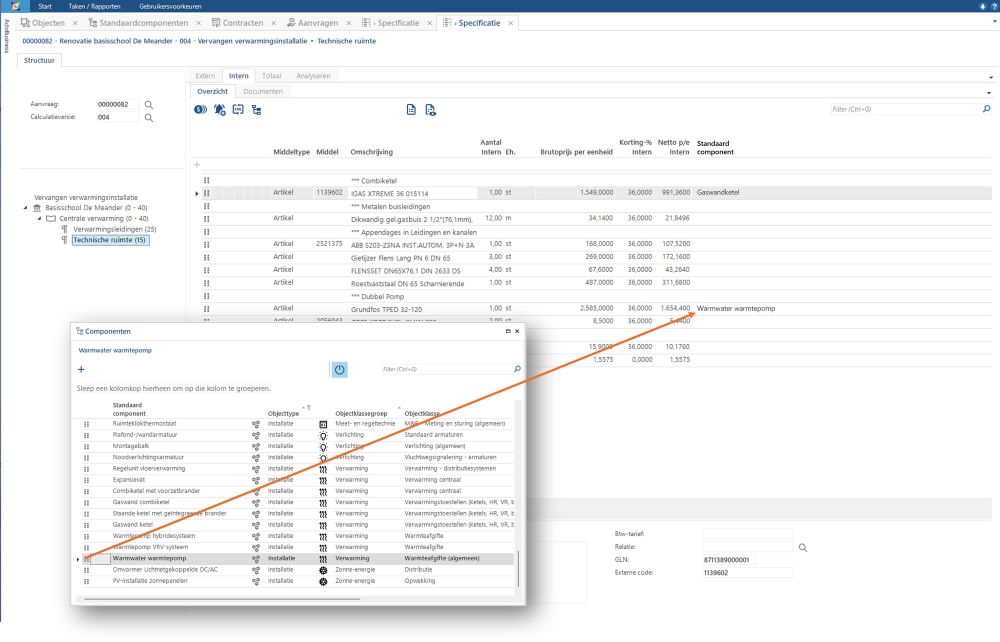The height and width of the screenshot is (642, 1000).
Task: Click the magnifier next to the Relatie field
Action: pos(803,548)
